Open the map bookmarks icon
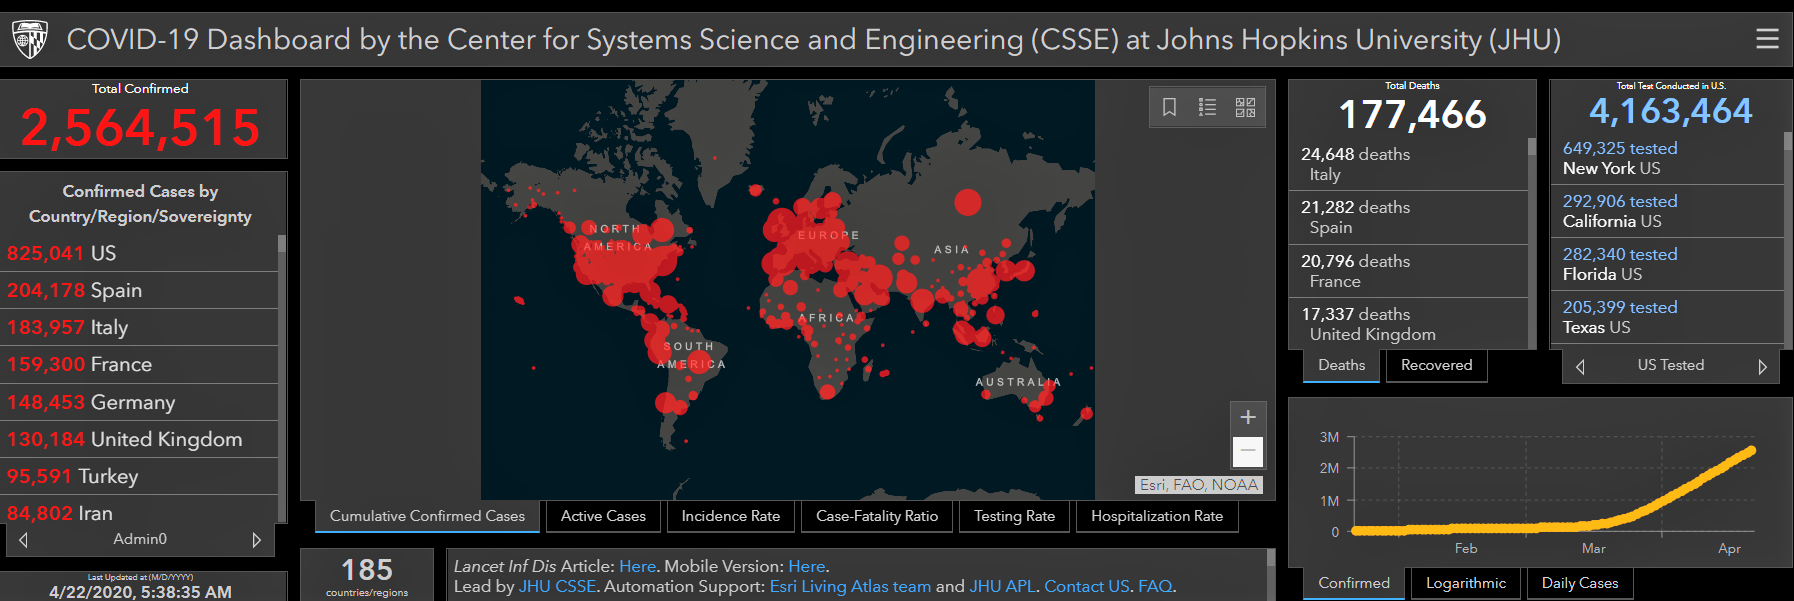Image resolution: width=1794 pixels, height=601 pixels. coord(1169,107)
